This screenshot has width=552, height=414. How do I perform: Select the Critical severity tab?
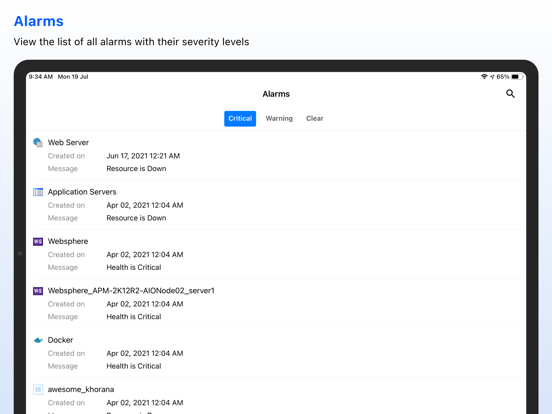pyautogui.click(x=240, y=119)
